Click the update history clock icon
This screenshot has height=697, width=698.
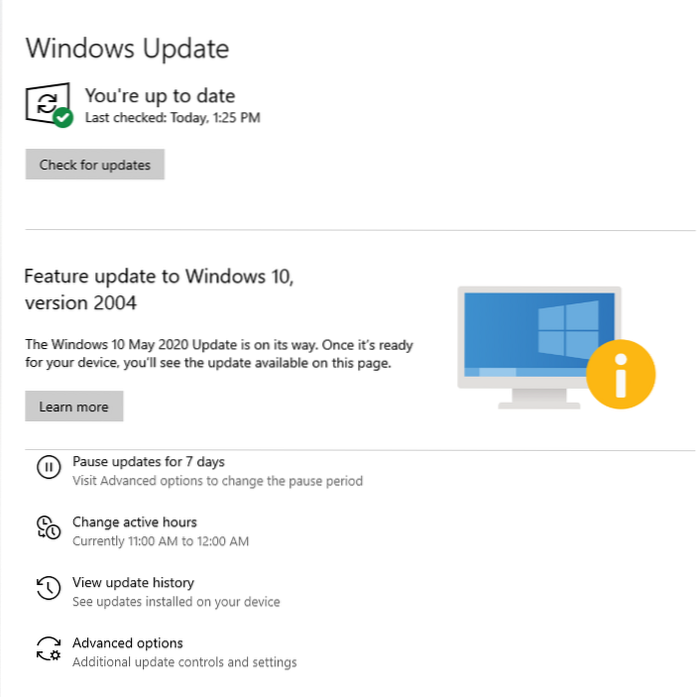pyautogui.click(x=49, y=588)
